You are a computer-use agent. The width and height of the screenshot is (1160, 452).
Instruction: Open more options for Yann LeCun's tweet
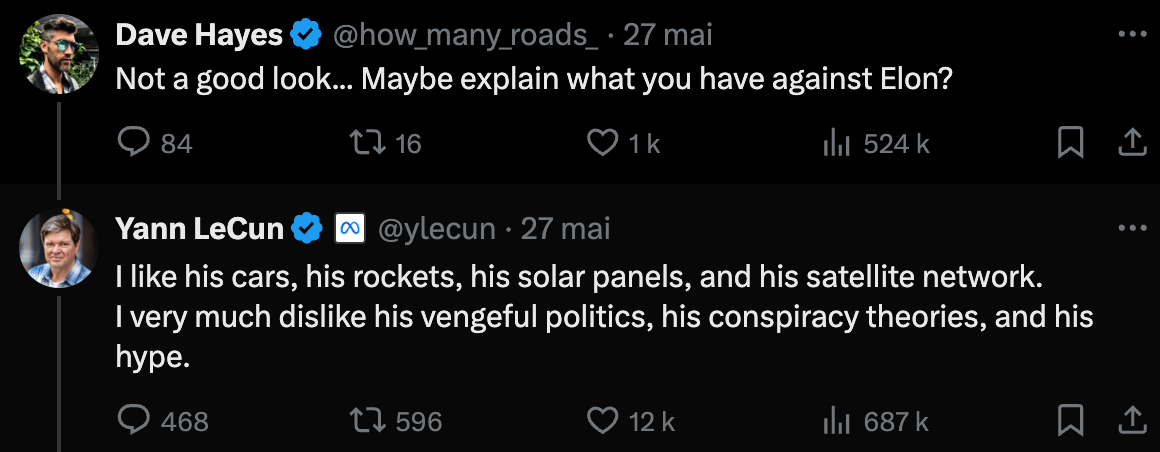1131,228
